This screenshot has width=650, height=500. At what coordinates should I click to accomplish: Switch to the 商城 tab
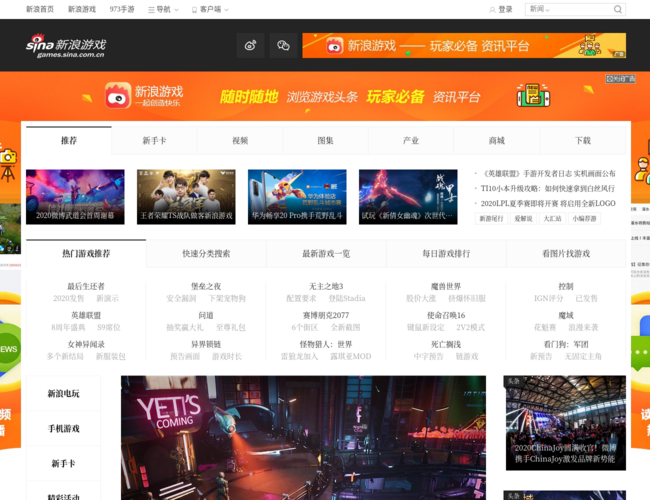point(497,141)
